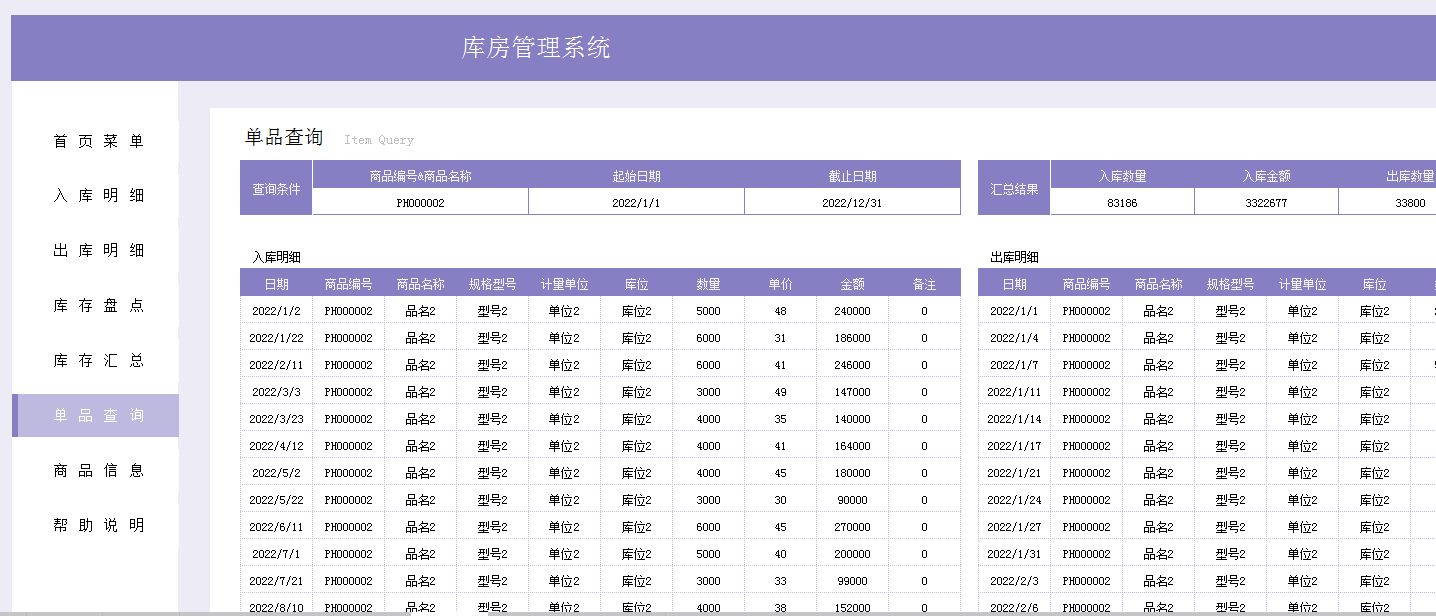Viewport: 1436px width, 616px height.
Task: Open the 首页菜单 sidebar item
Action: (98, 141)
